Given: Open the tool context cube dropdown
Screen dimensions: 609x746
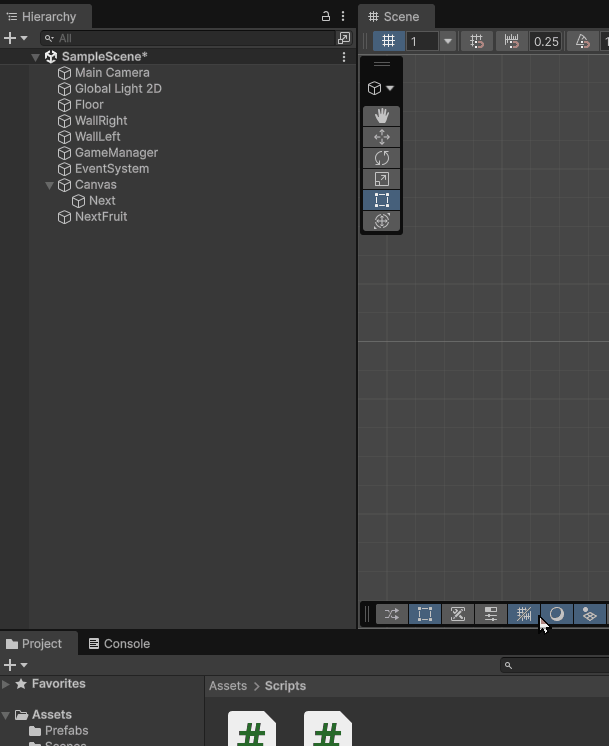Looking at the screenshot, I should pyautogui.click(x=381, y=88).
